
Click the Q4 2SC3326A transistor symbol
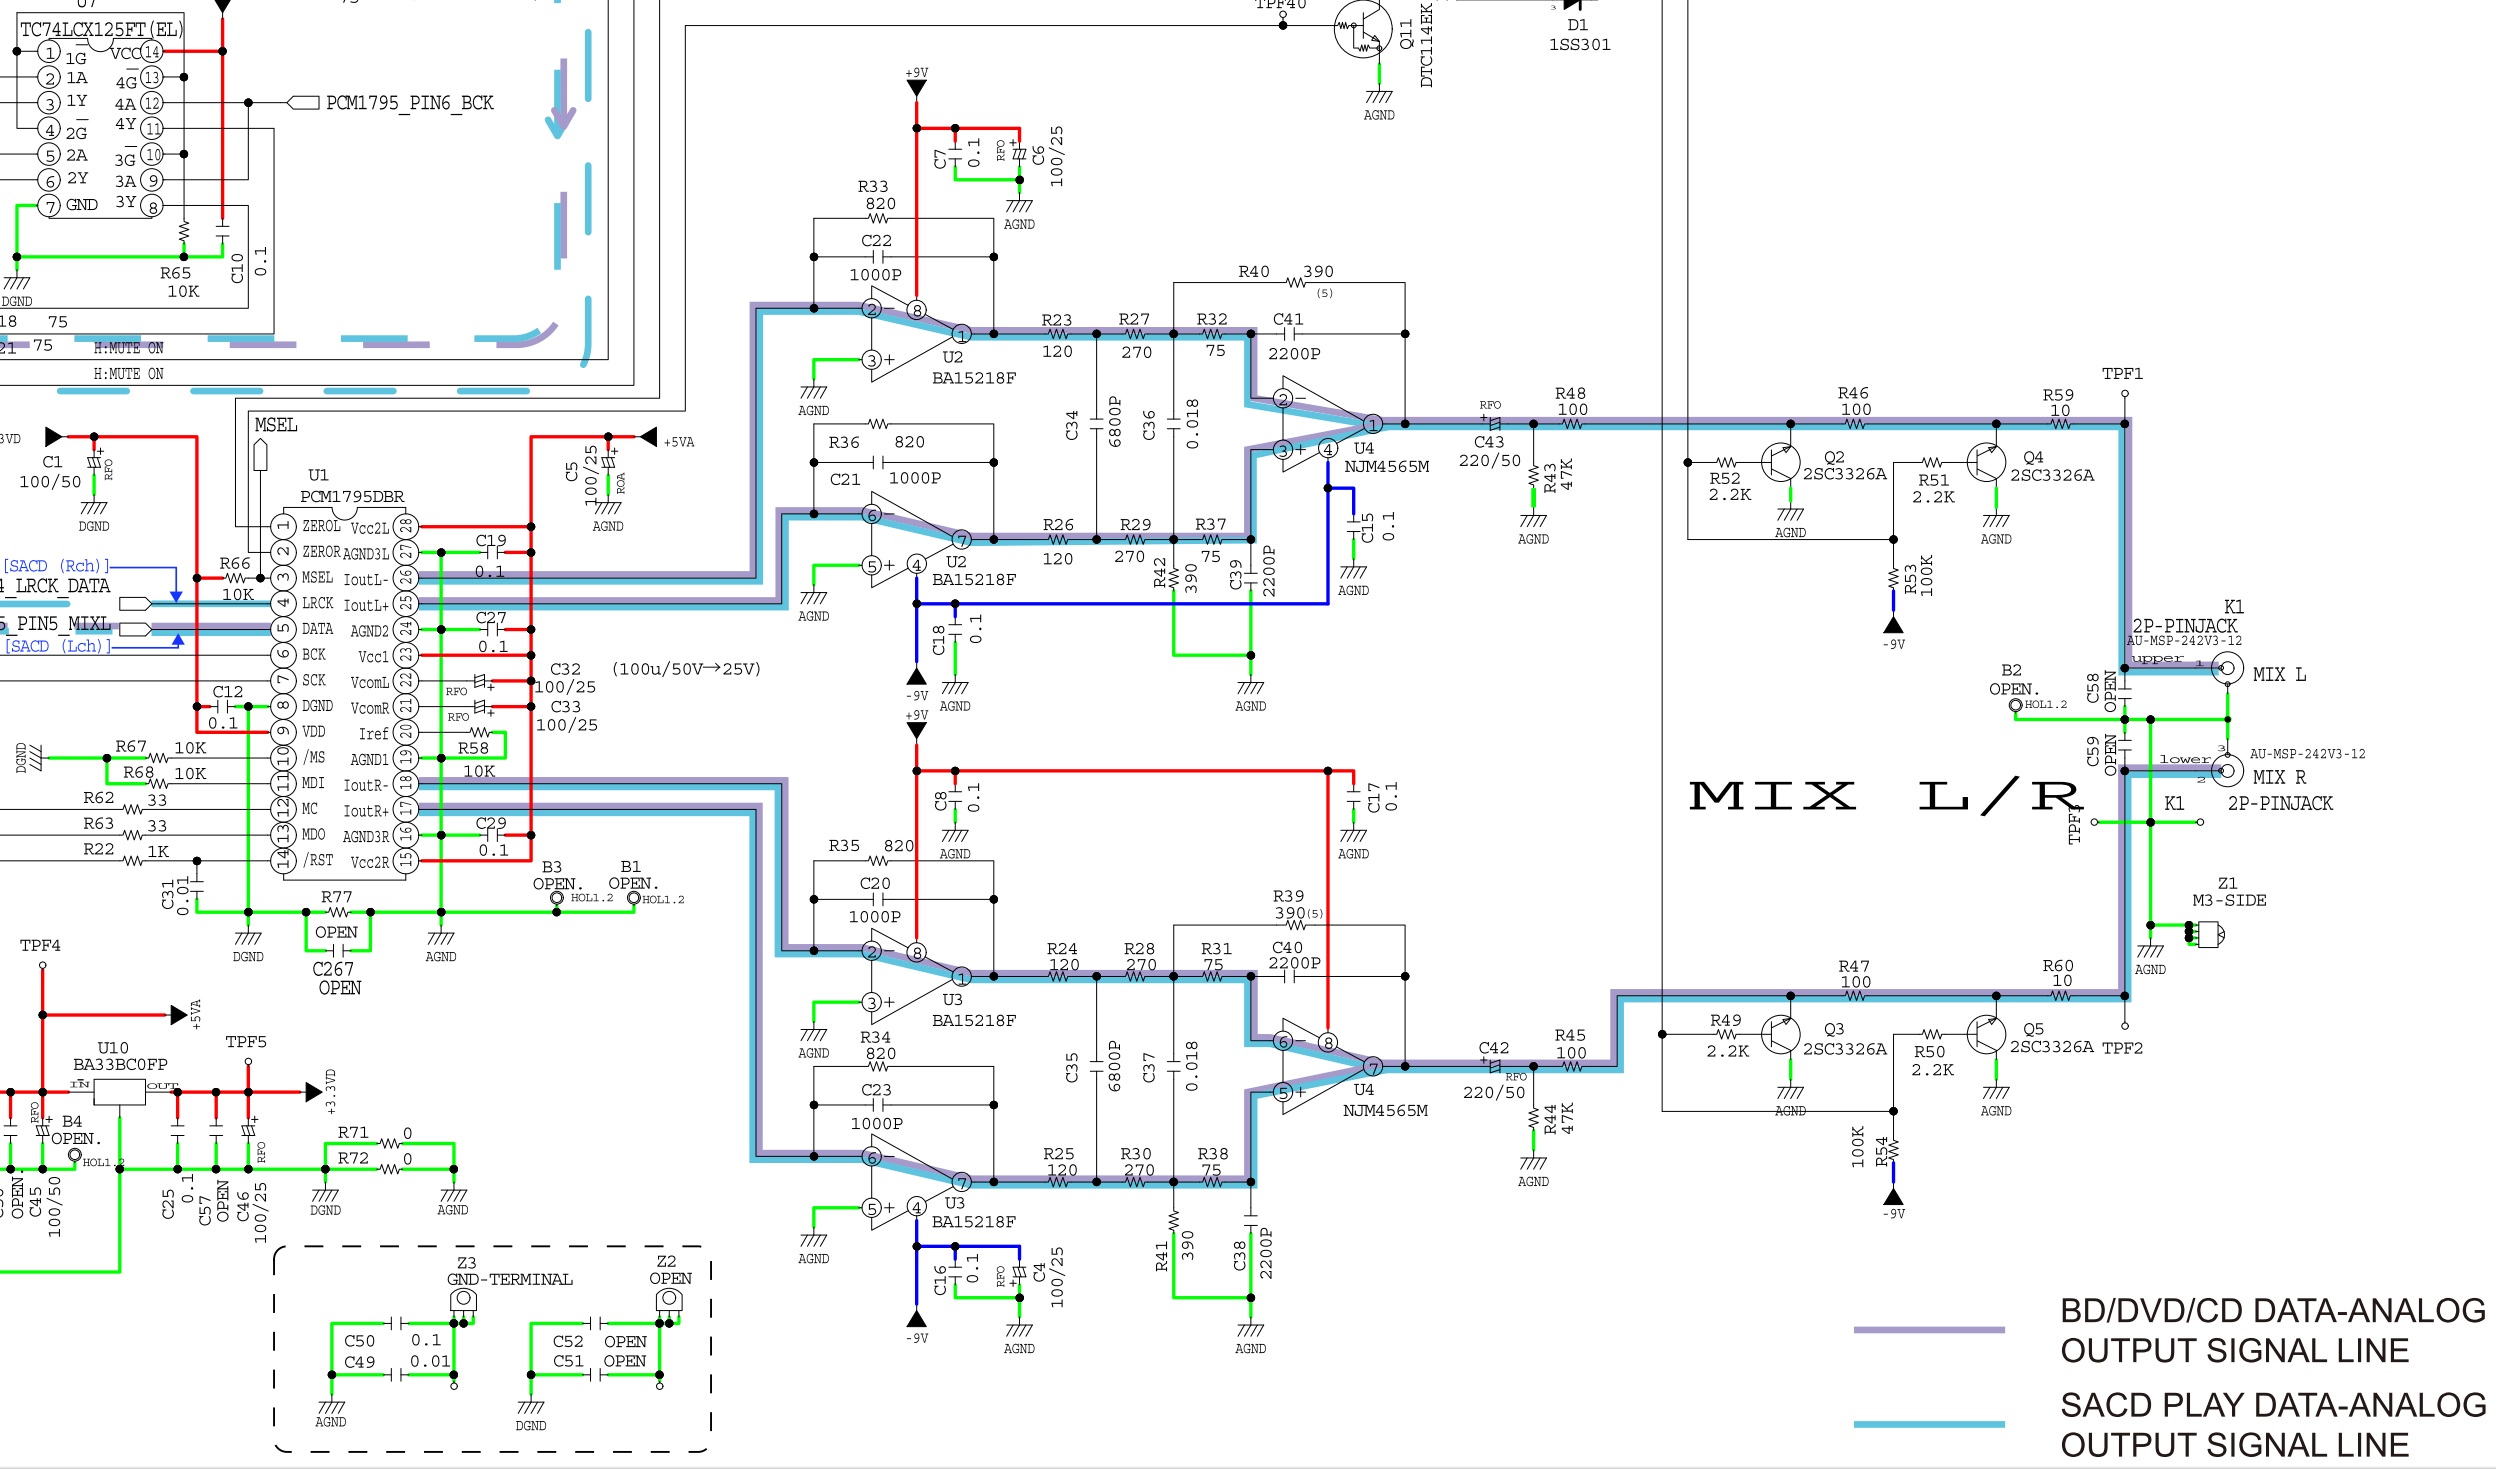pos(1985,462)
